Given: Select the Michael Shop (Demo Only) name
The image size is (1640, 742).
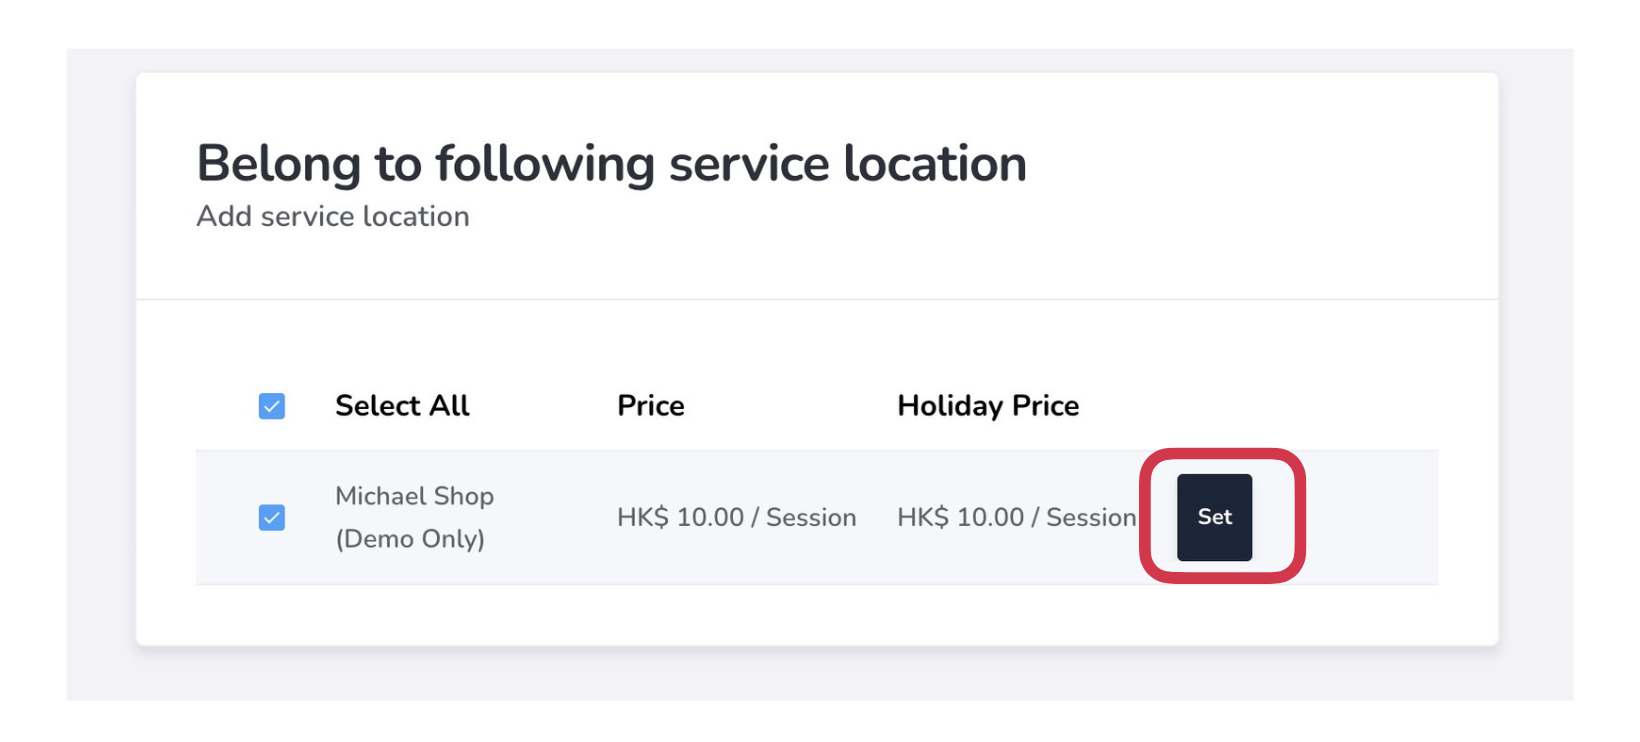Looking at the screenshot, I should pos(414,517).
